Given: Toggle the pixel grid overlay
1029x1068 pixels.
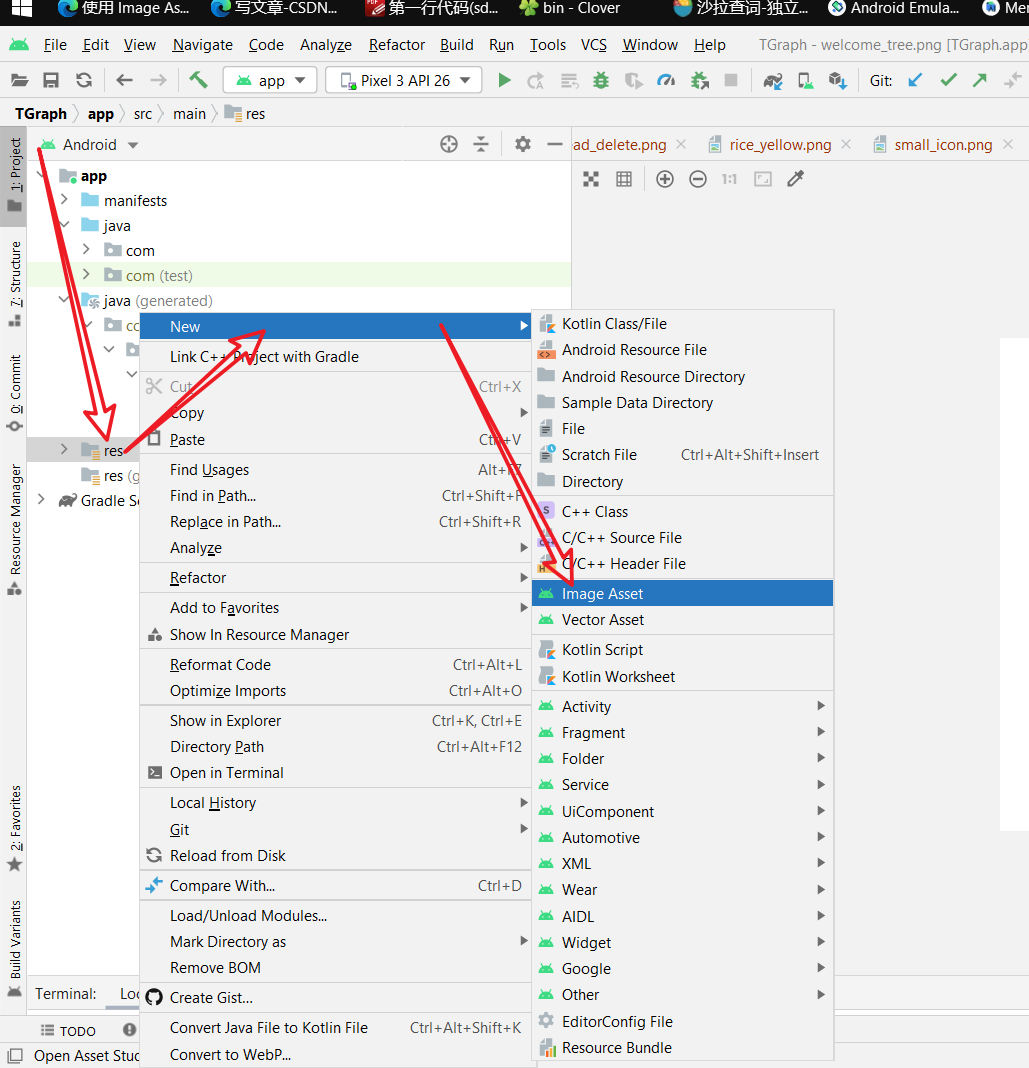Looking at the screenshot, I should point(624,178).
